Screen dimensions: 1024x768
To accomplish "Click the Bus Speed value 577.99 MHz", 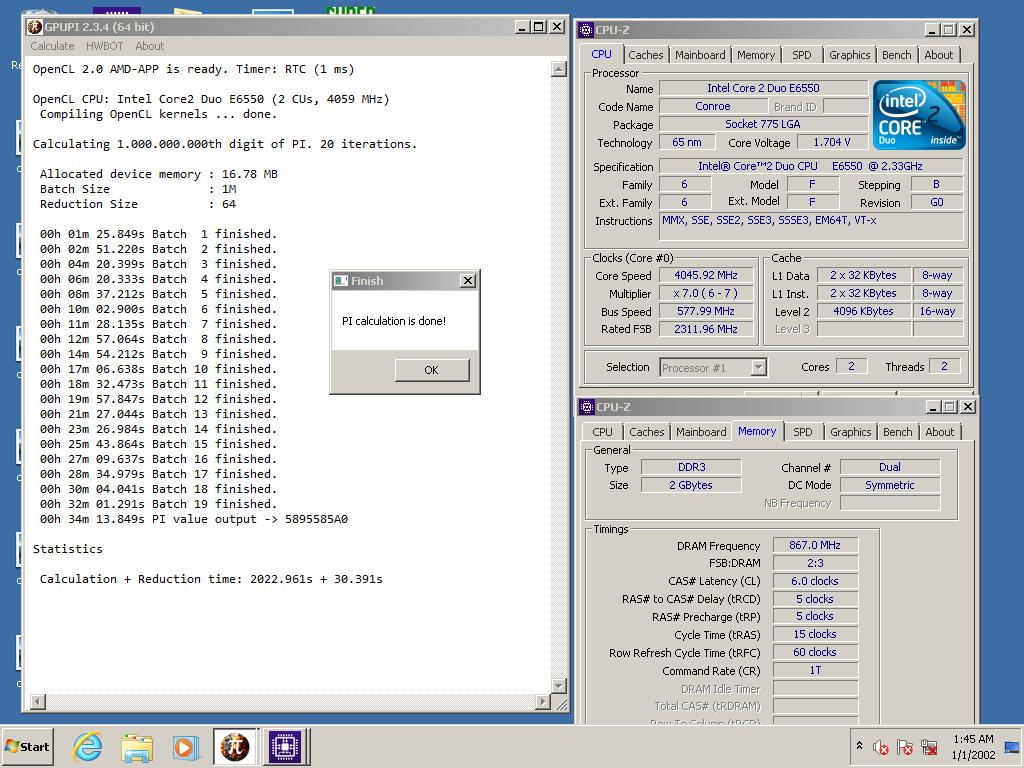I will click(x=705, y=312).
